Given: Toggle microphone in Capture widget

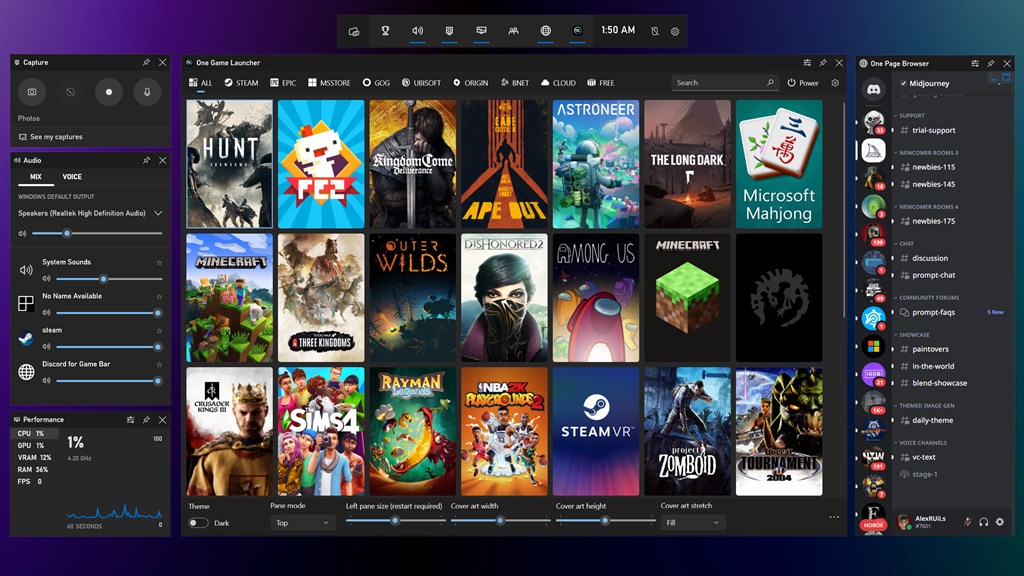Looking at the screenshot, I should point(147,92).
